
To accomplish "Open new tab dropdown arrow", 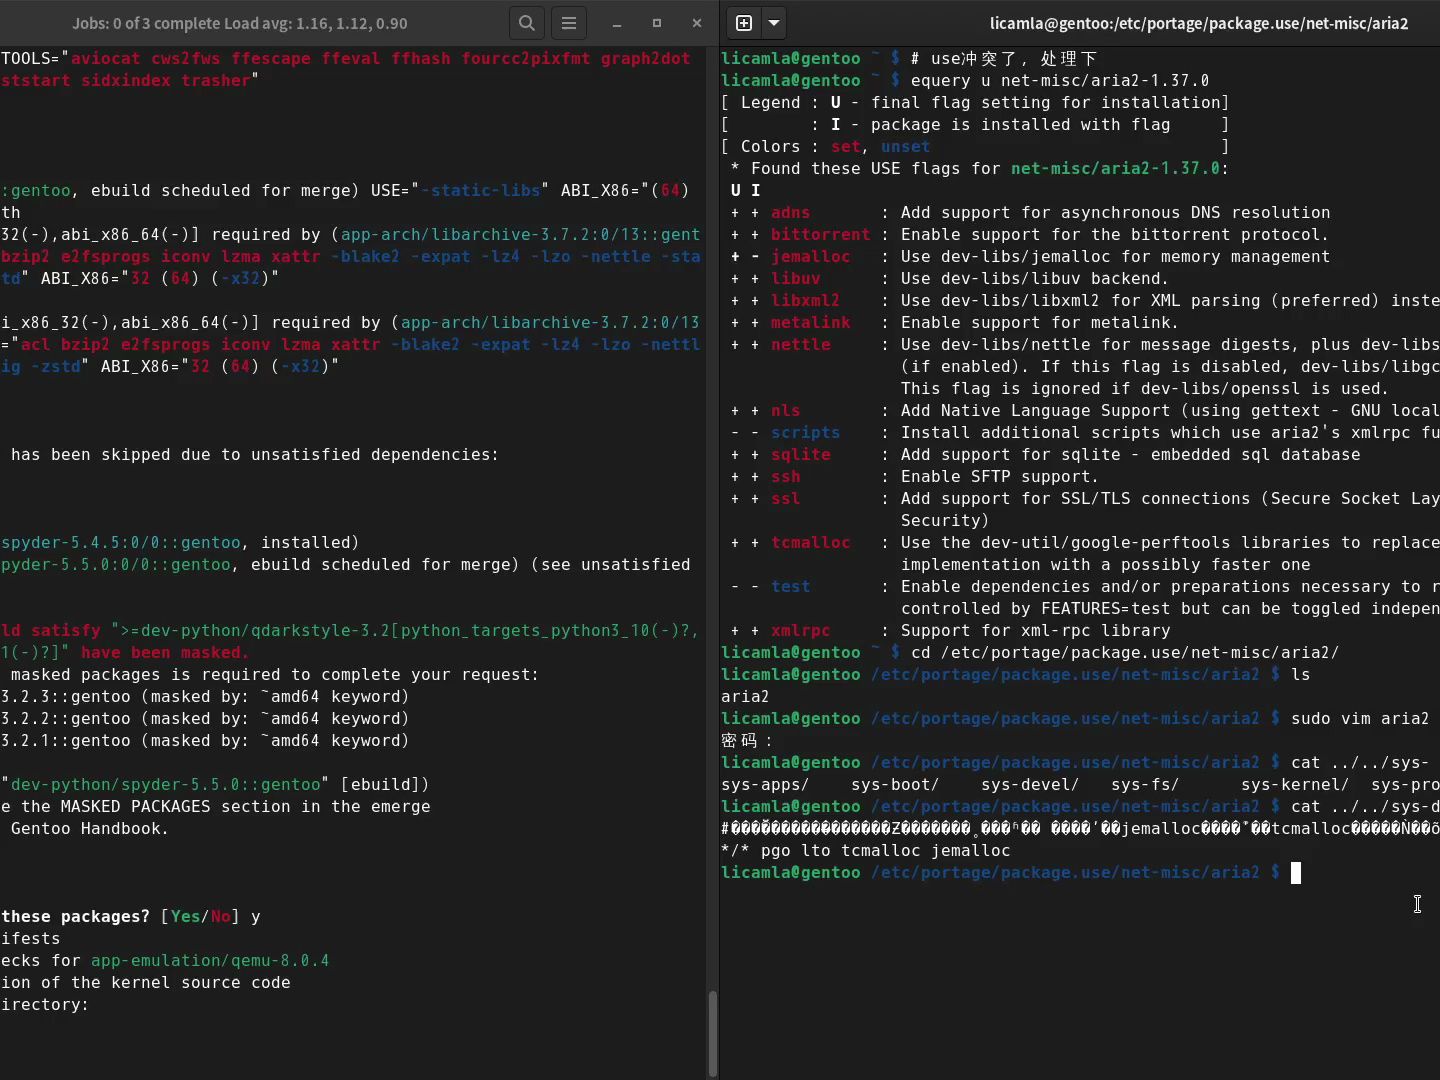I will [x=774, y=23].
